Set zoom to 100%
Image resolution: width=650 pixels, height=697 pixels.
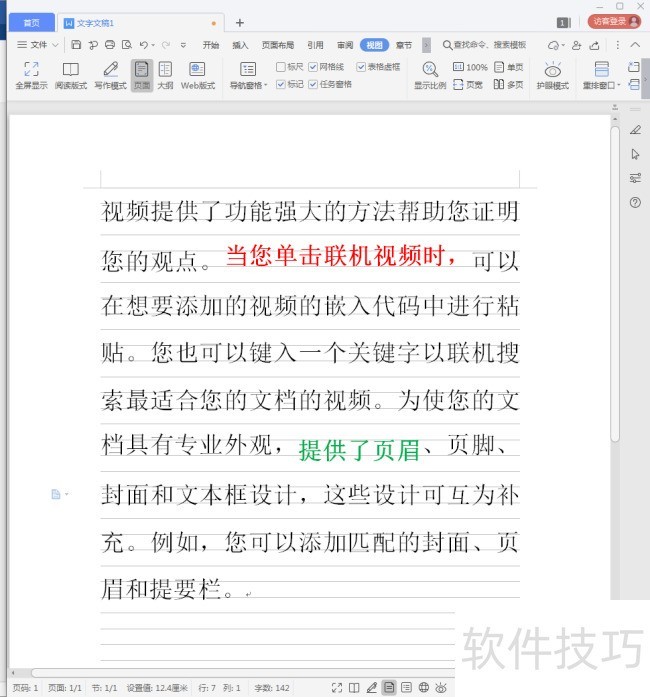tap(470, 67)
